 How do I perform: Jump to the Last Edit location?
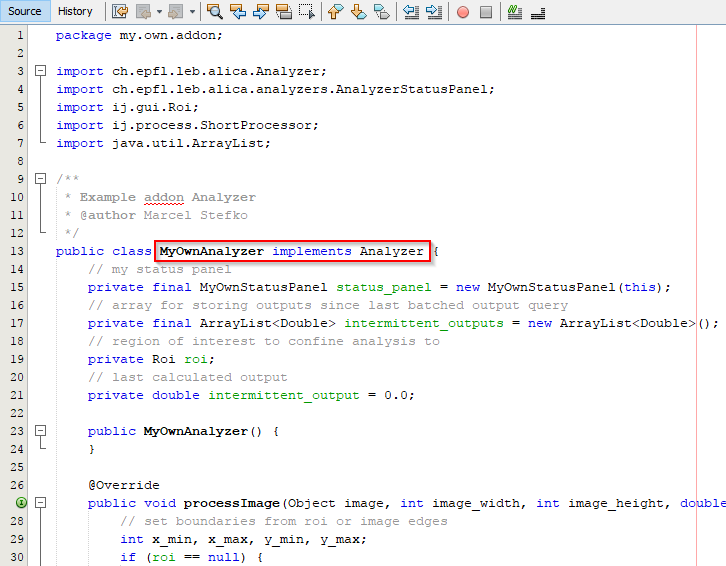point(120,11)
